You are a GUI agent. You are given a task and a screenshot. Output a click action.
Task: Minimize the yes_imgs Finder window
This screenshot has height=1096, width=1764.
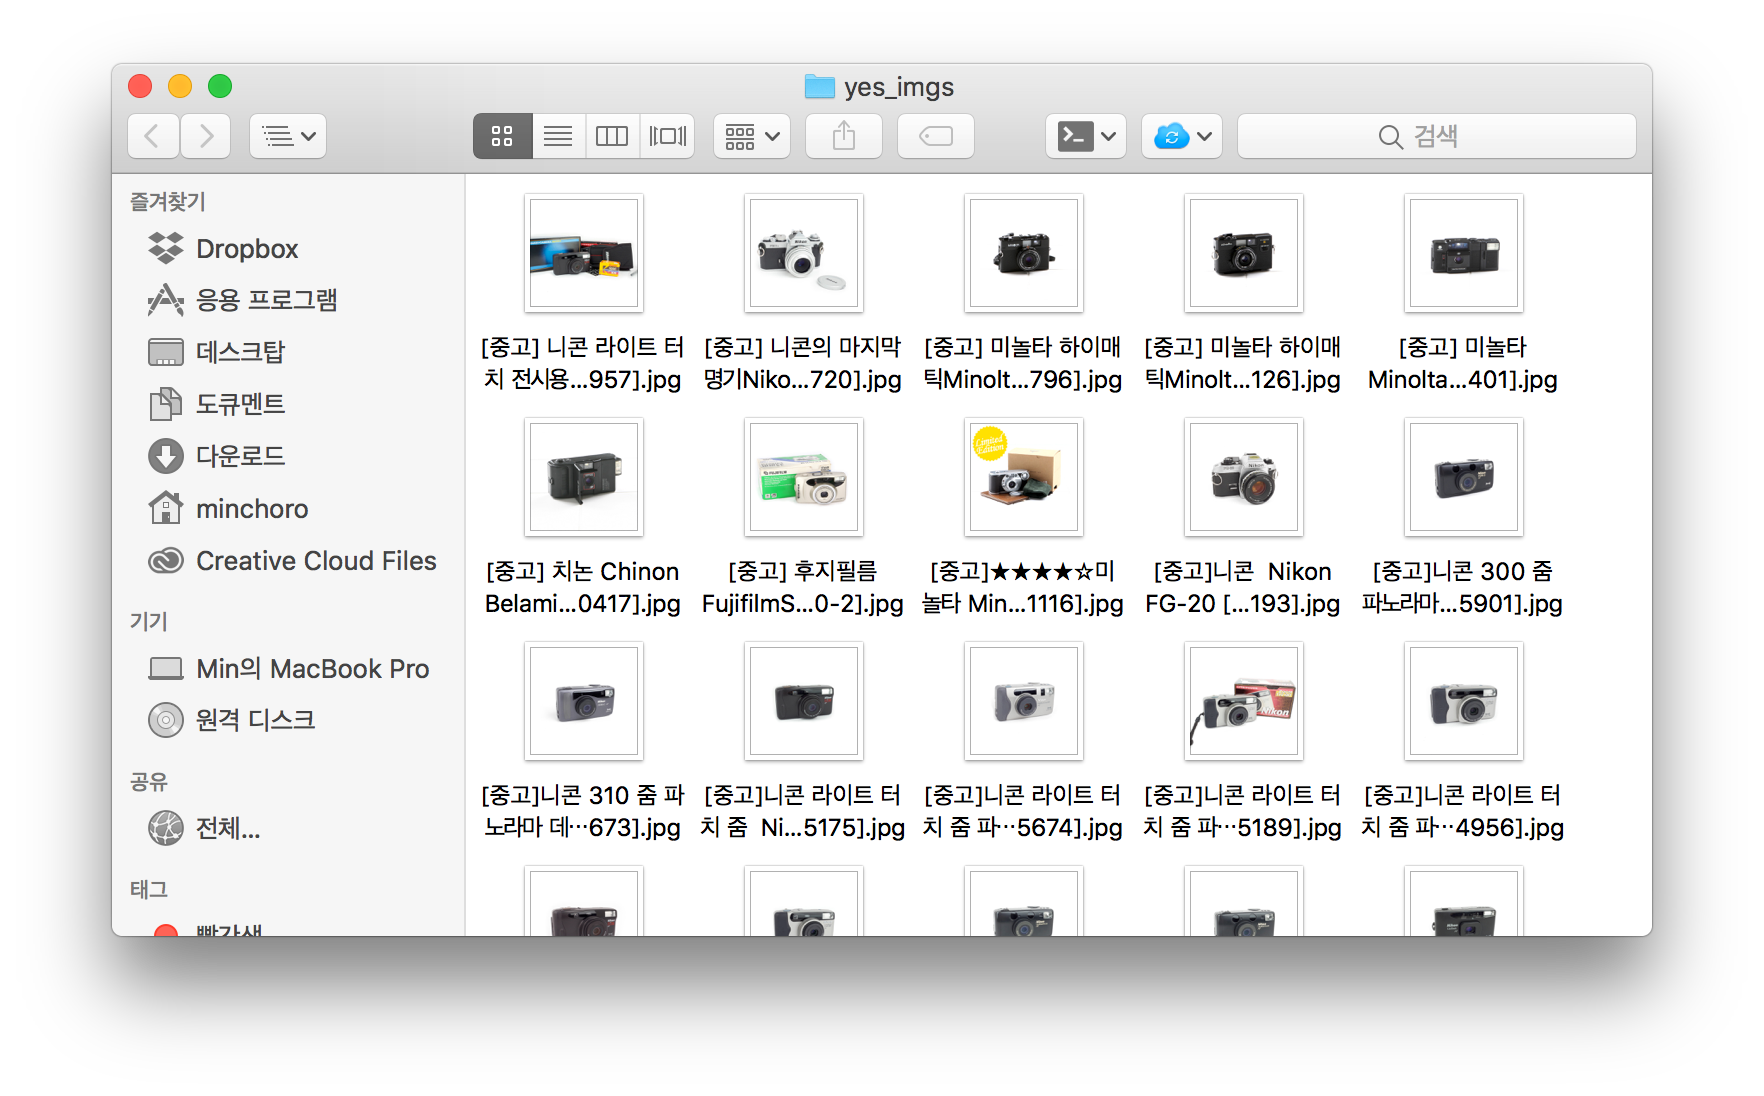[180, 86]
